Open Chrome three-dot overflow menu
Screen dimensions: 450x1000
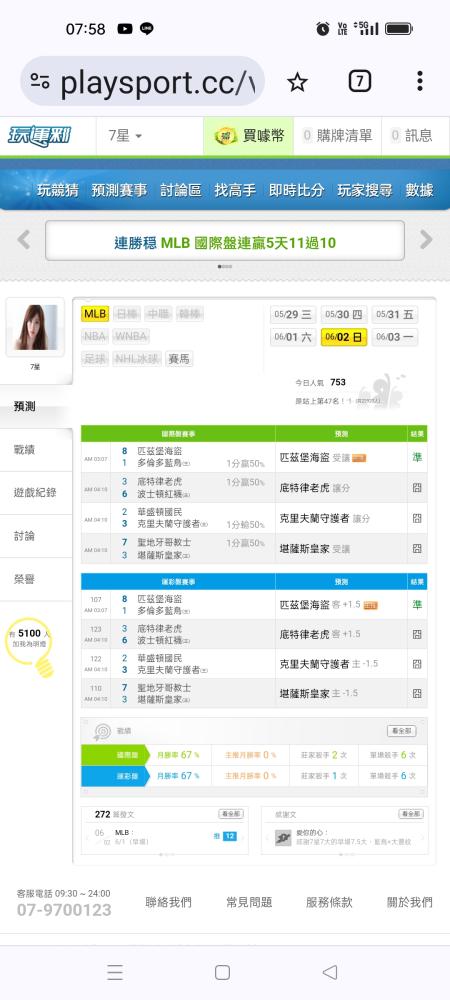(x=419, y=81)
